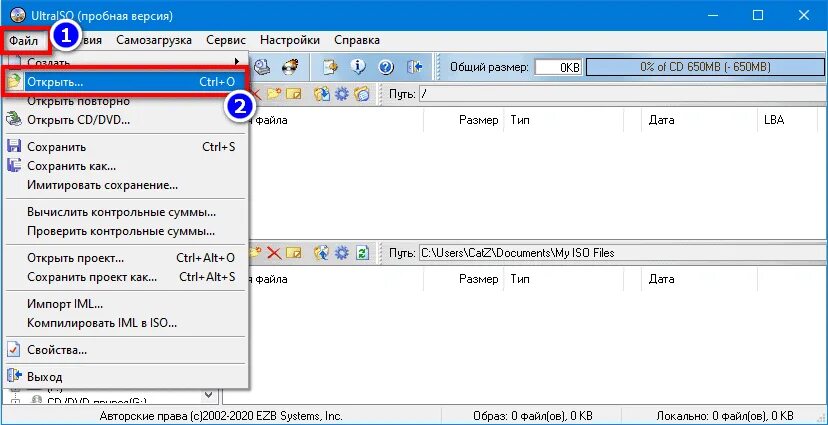Click the gear icon in local pane toolbar
Viewport: 828px width, 425px height.
coord(342,253)
